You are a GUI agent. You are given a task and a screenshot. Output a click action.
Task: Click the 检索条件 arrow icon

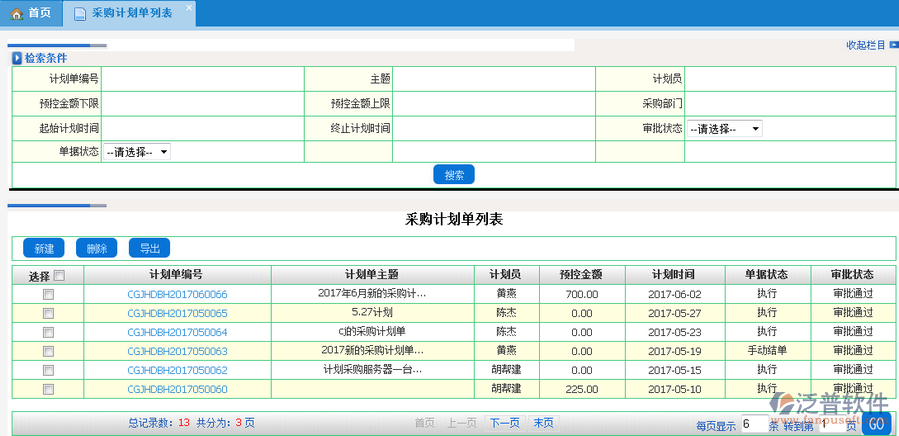(17, 59)
